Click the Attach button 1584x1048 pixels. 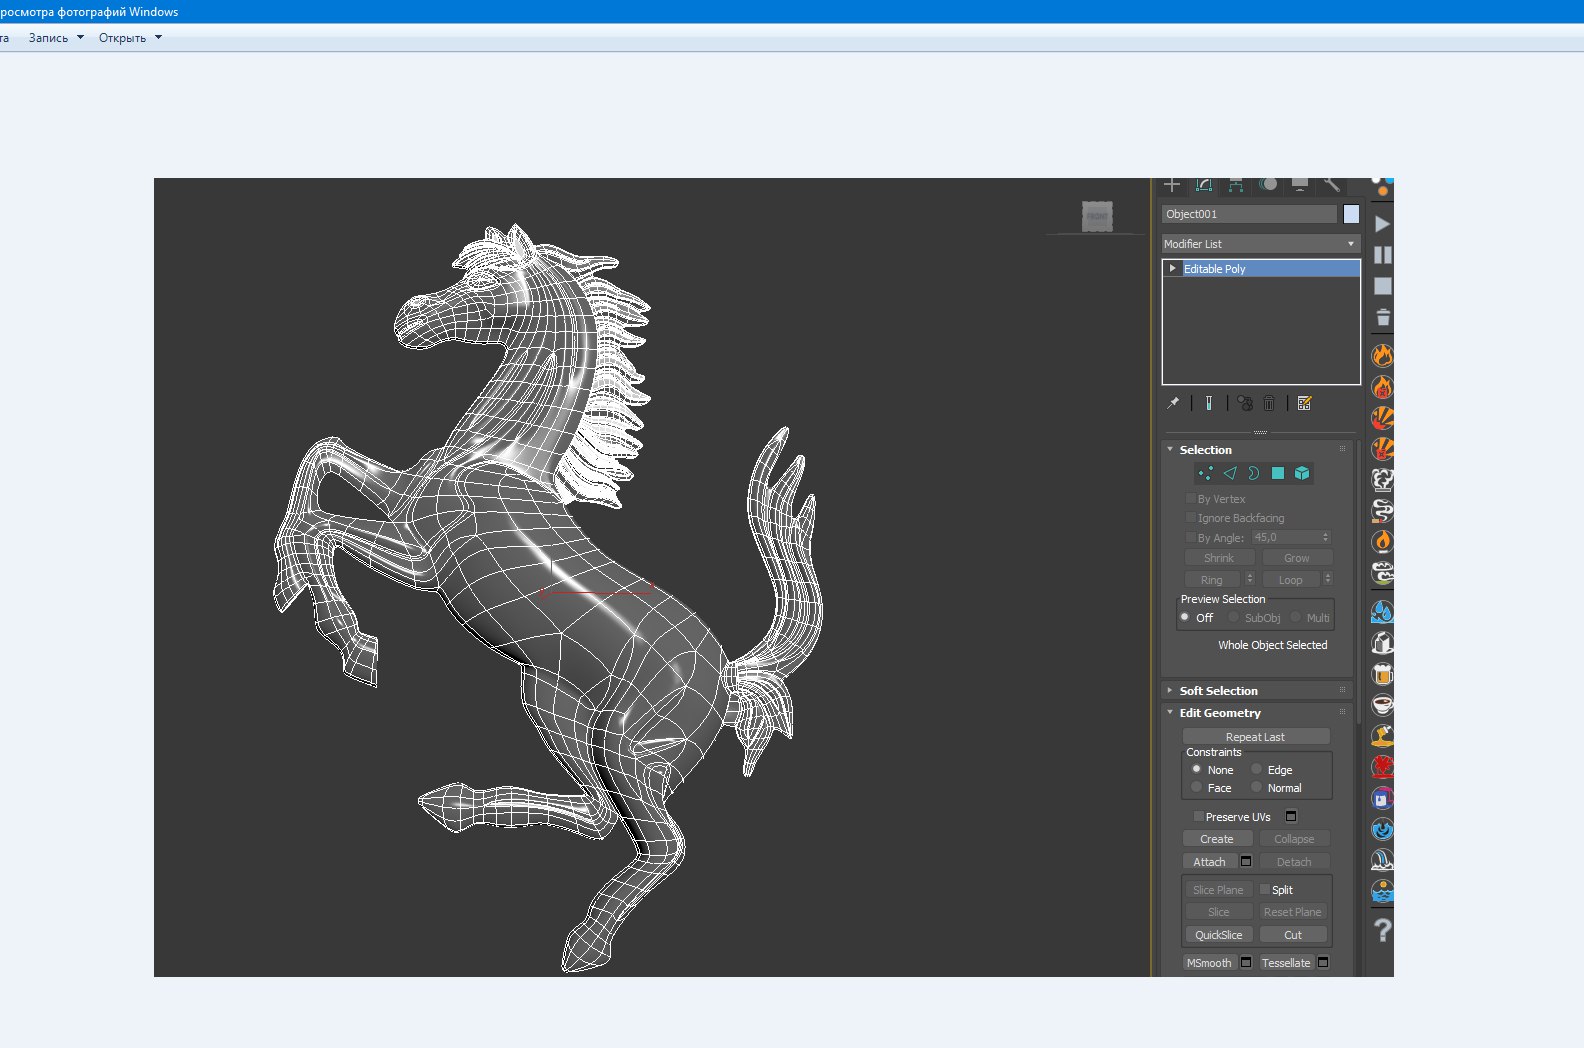(1209, 862)
